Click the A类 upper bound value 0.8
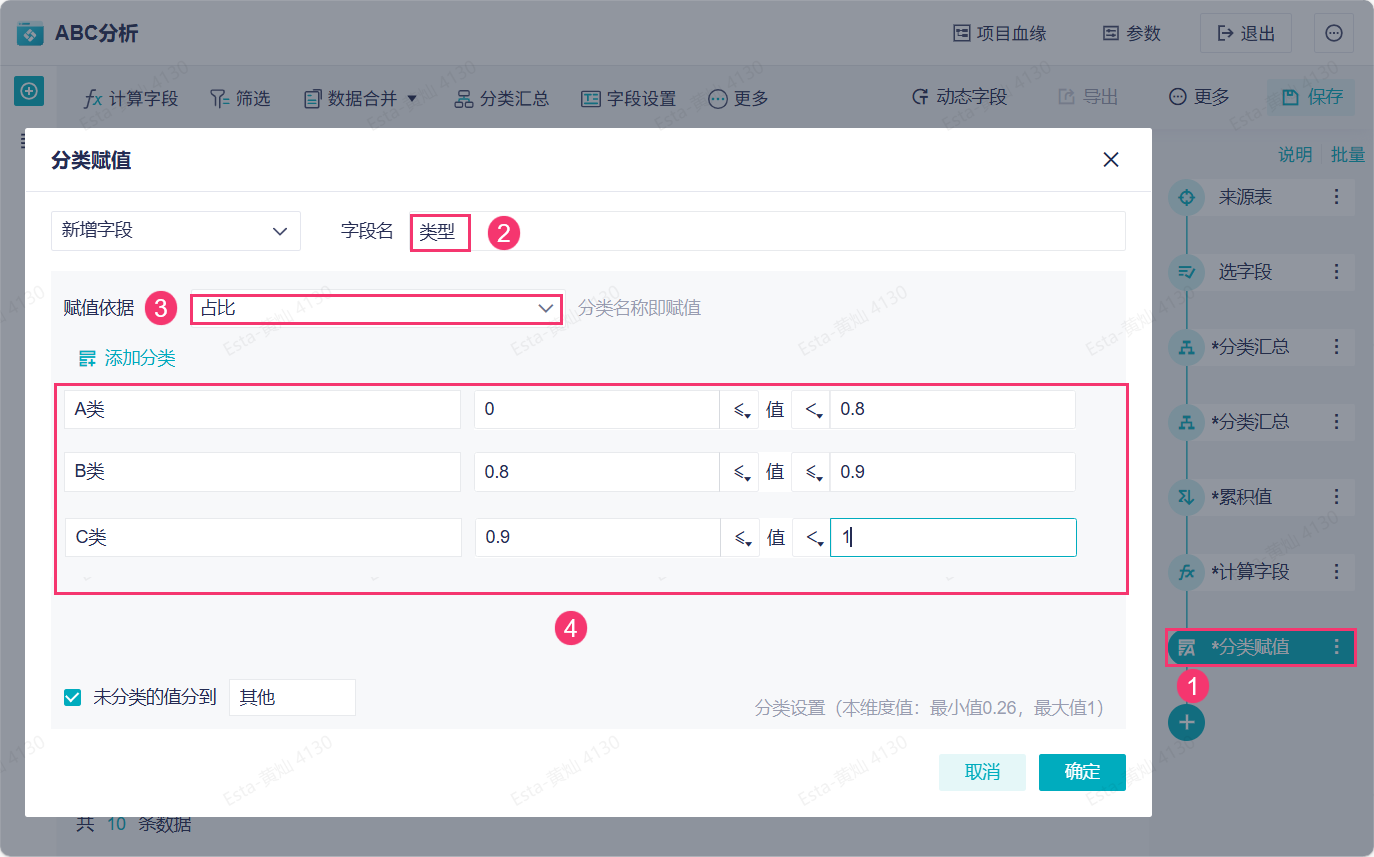 pos(953,409)
